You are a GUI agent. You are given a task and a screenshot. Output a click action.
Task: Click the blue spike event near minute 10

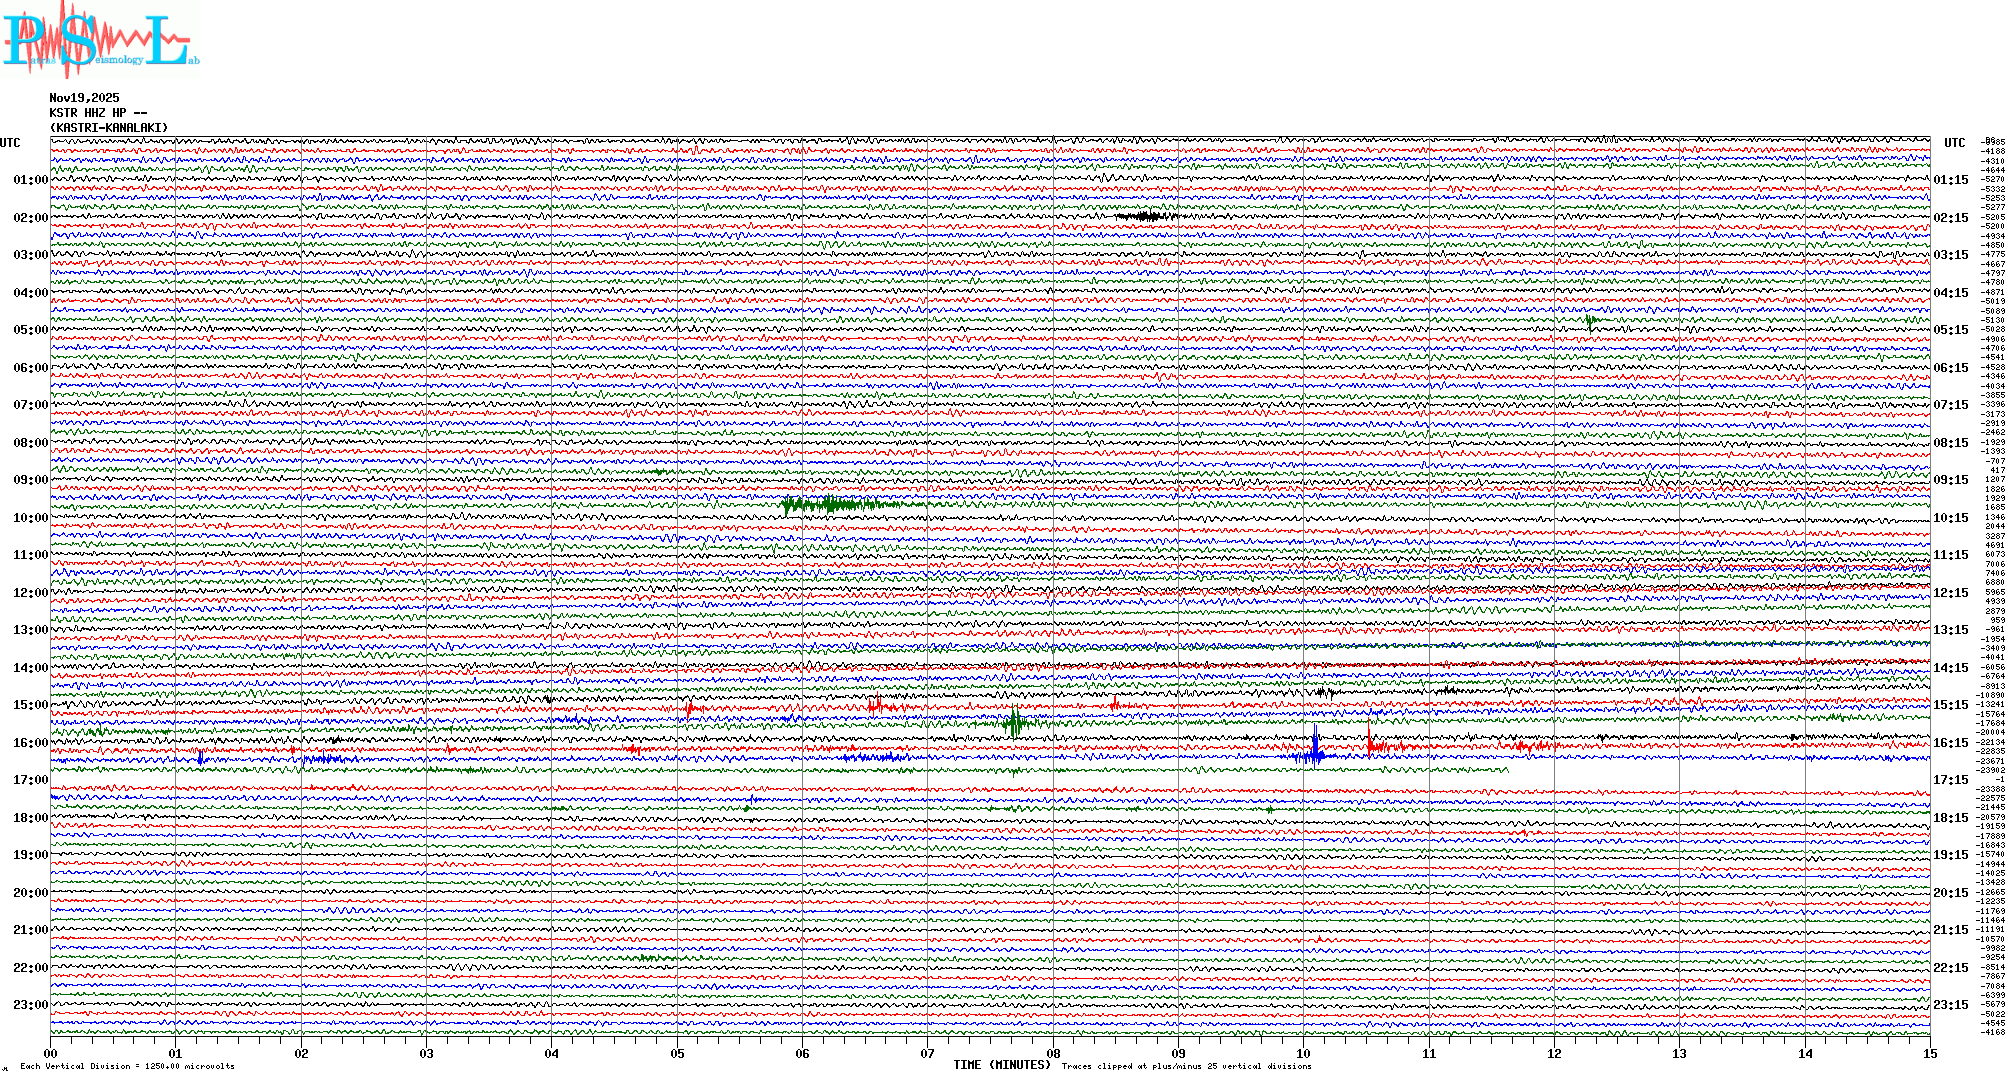[x=1314, y=750]
